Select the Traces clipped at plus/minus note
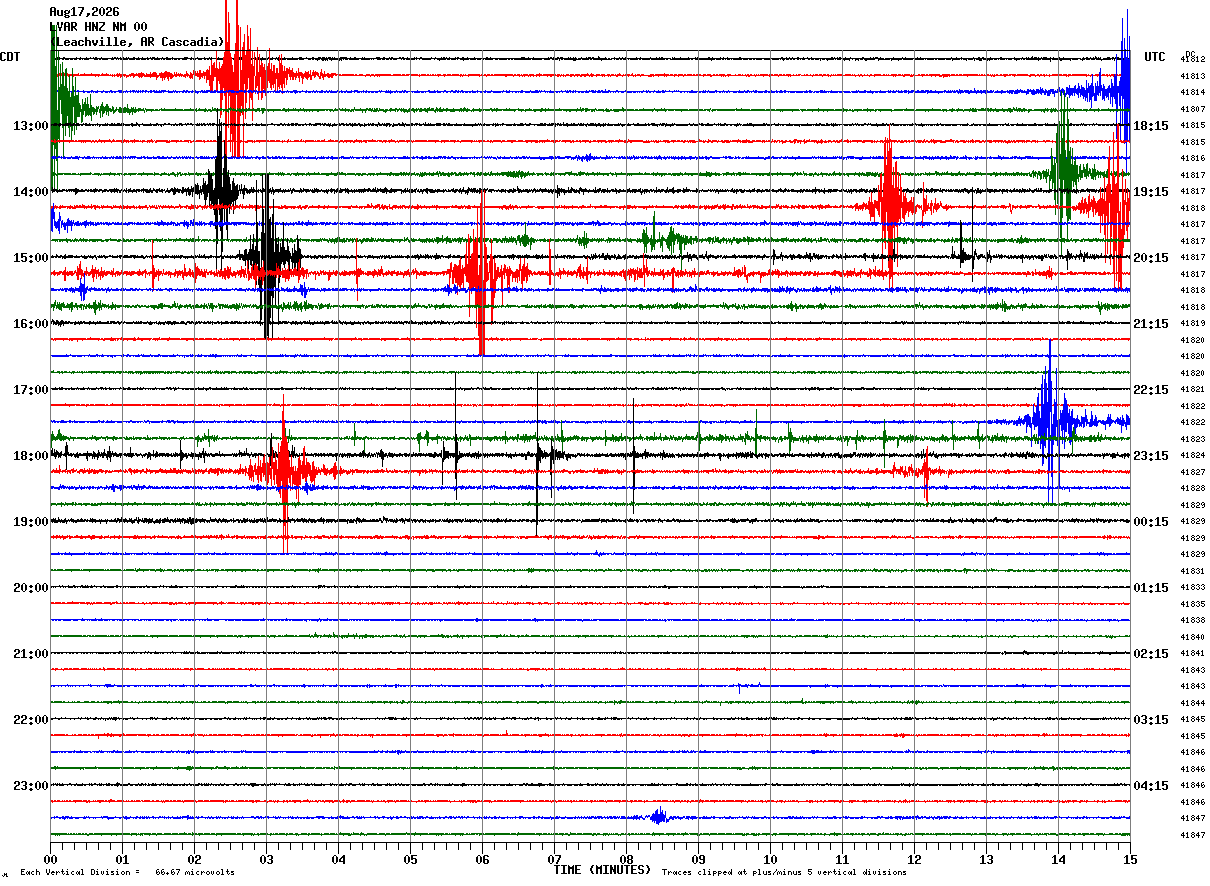The image size is (1210, 886). 784,873
